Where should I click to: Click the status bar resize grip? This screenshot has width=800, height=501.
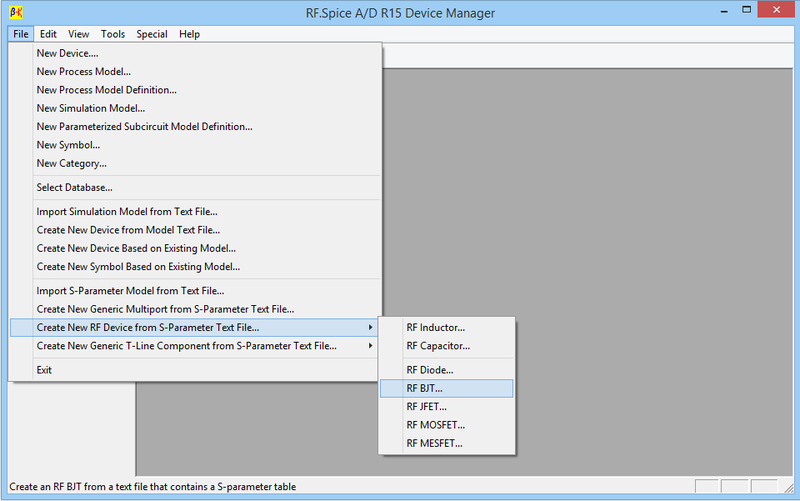789,487
